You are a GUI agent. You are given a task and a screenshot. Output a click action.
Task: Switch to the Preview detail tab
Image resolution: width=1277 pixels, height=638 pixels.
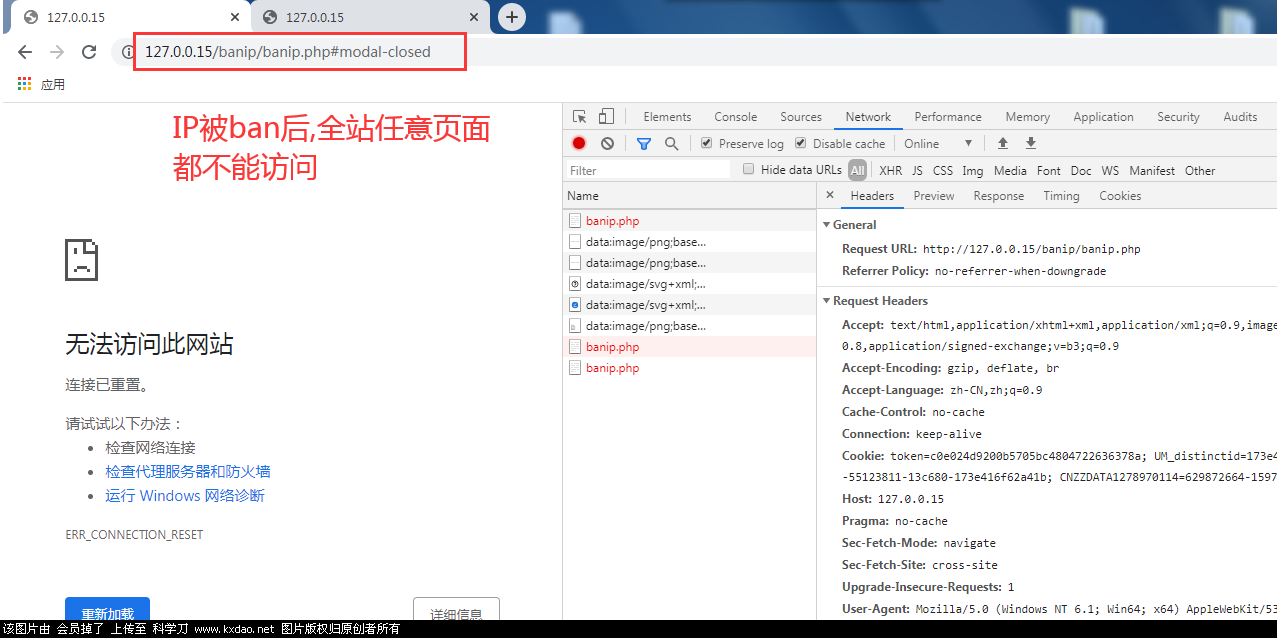coord(934,196)
